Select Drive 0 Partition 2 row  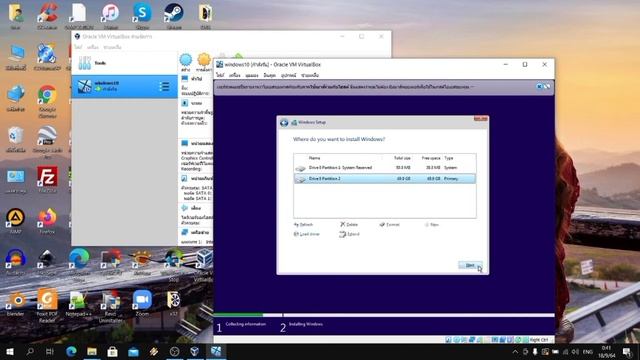click(384, 179)
